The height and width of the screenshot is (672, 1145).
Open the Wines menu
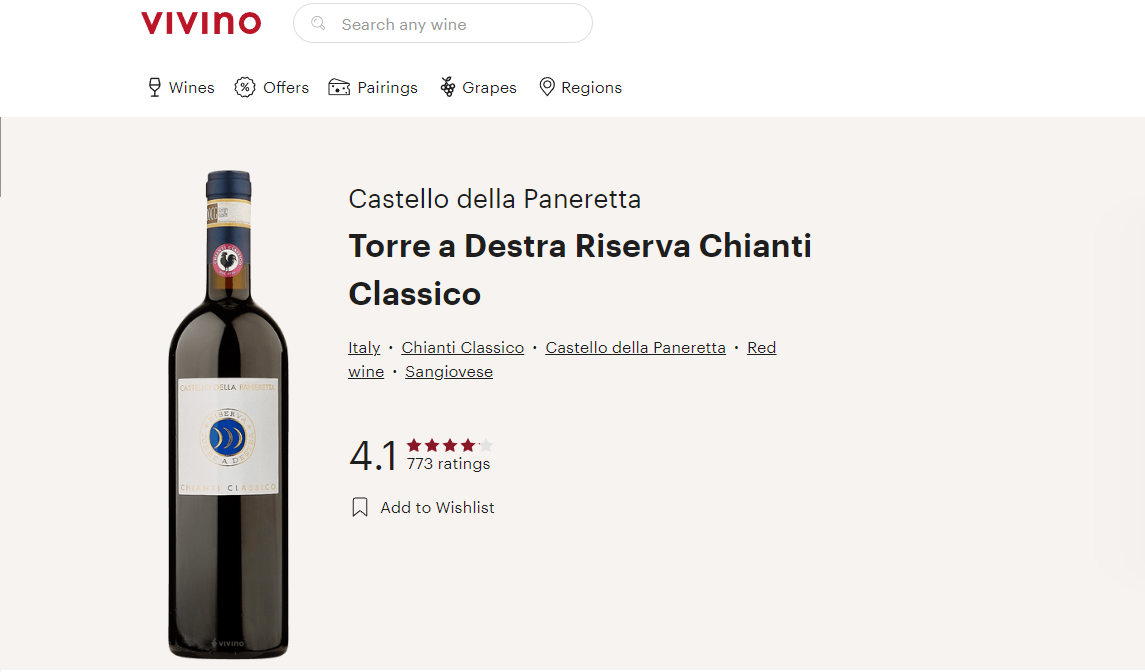point(181,87)
